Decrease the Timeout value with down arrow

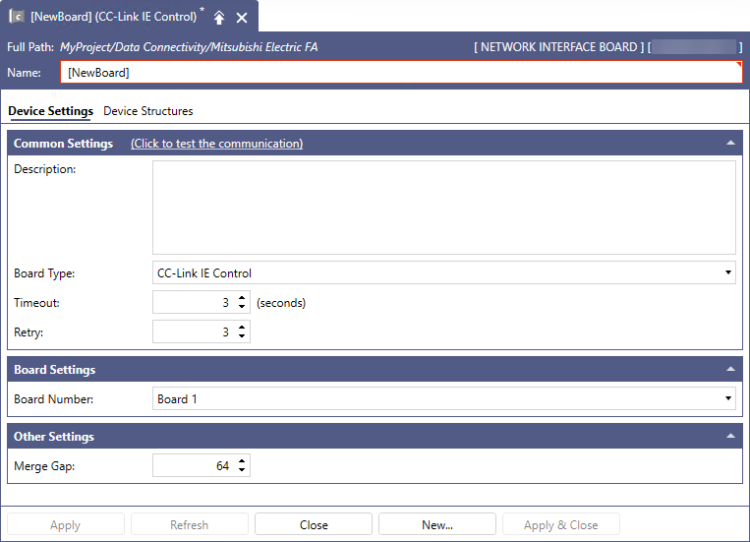click(x=242, y=307)
